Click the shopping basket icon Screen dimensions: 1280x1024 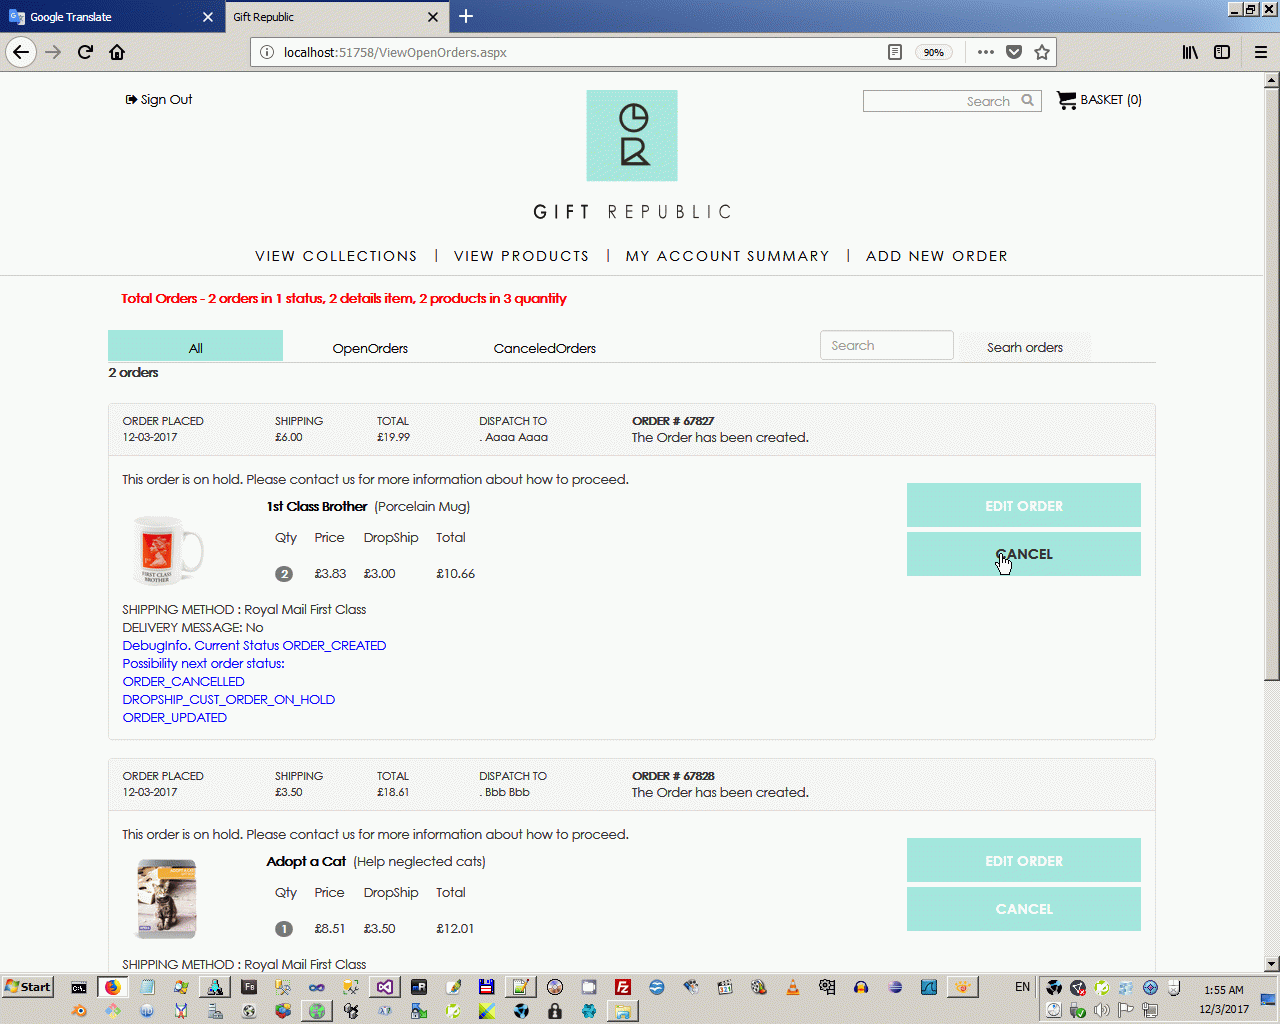pyautogui.click(x=1066, y=100)
